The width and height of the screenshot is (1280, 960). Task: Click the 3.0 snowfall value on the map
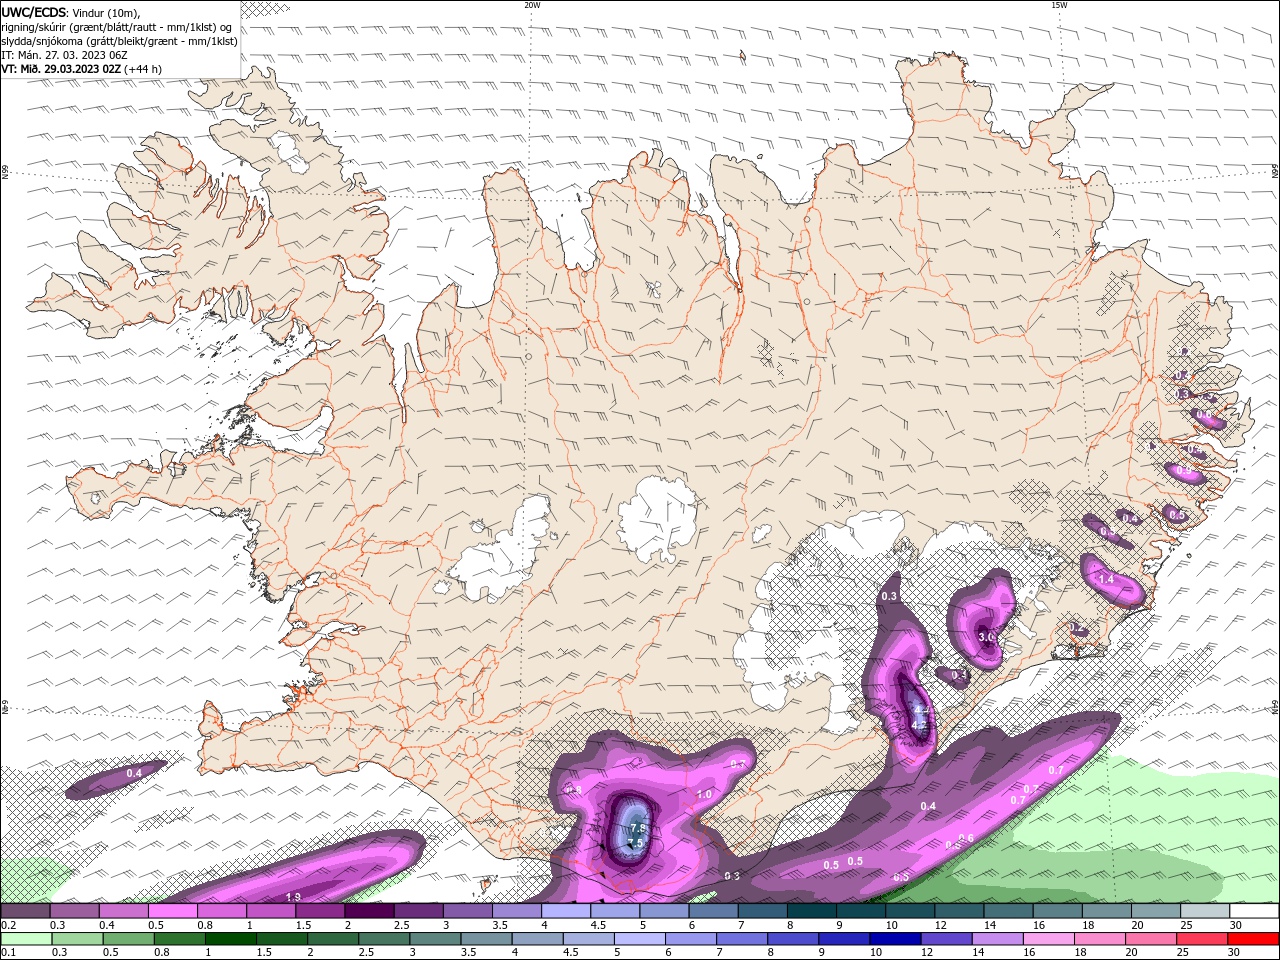pyautogui.click(x=986, y=637)
